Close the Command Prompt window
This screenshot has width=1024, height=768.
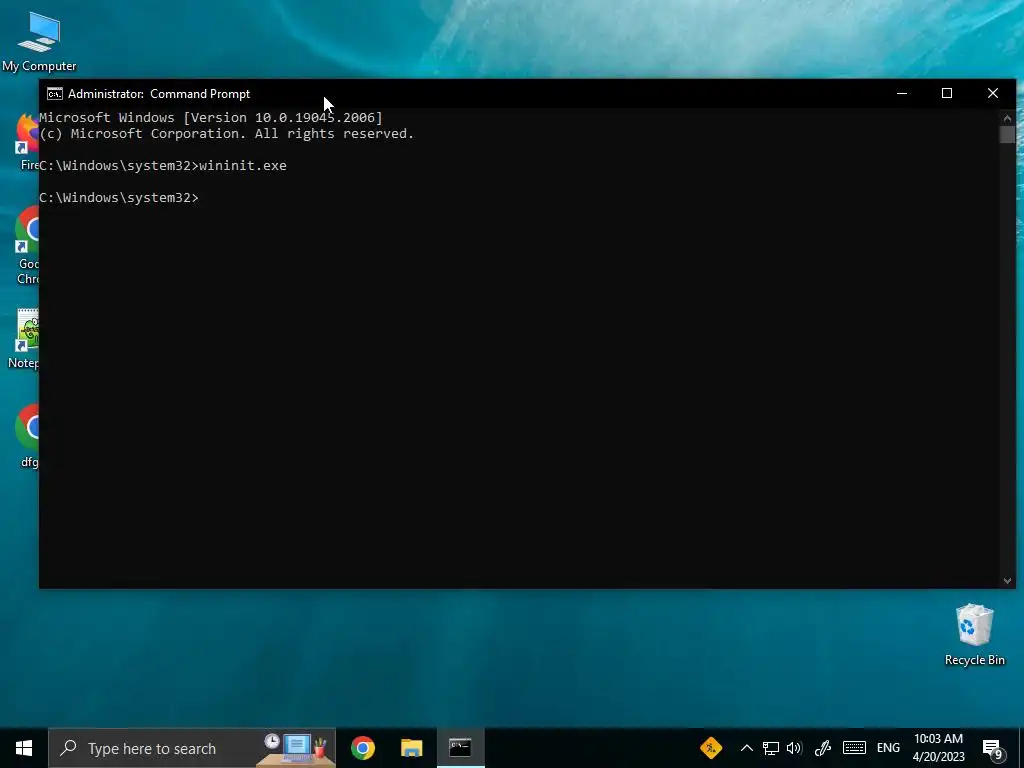point(993,93)
